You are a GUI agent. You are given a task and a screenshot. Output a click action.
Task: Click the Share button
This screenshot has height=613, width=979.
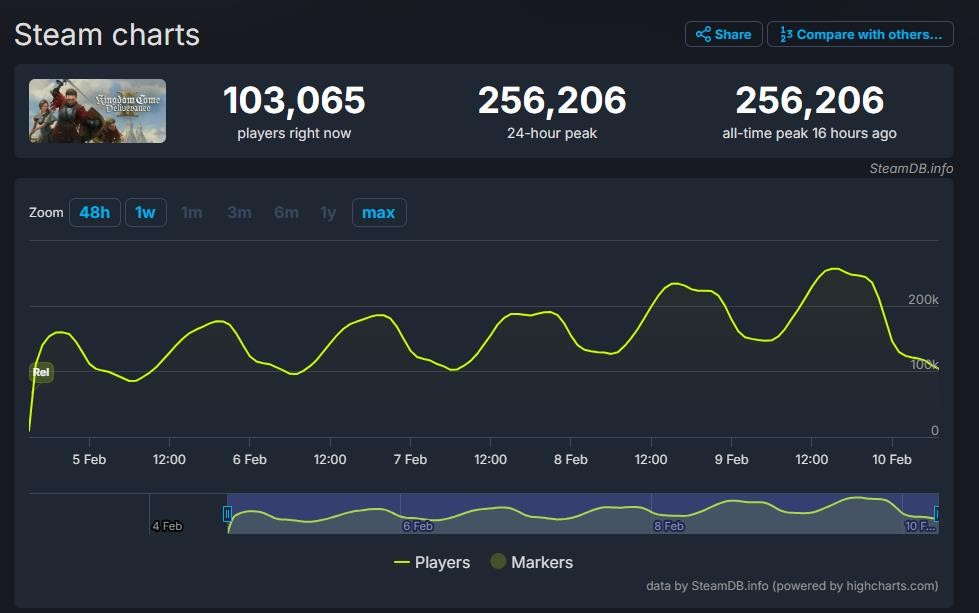(723, 34)
